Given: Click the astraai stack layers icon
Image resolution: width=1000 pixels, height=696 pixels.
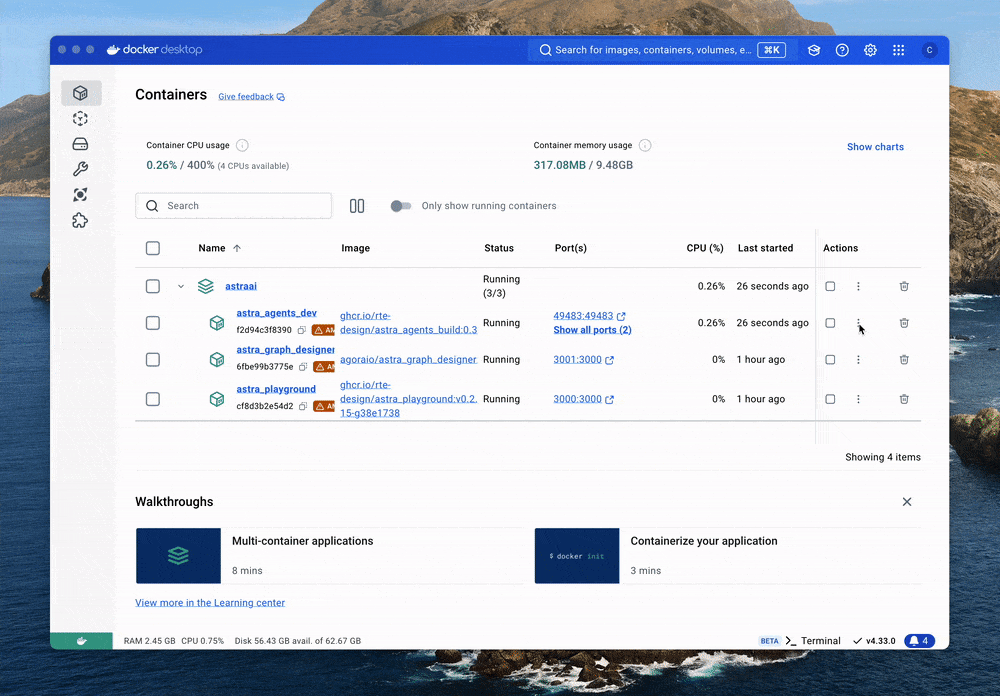Looking at the screenshot, I should (x=205, y=286).
